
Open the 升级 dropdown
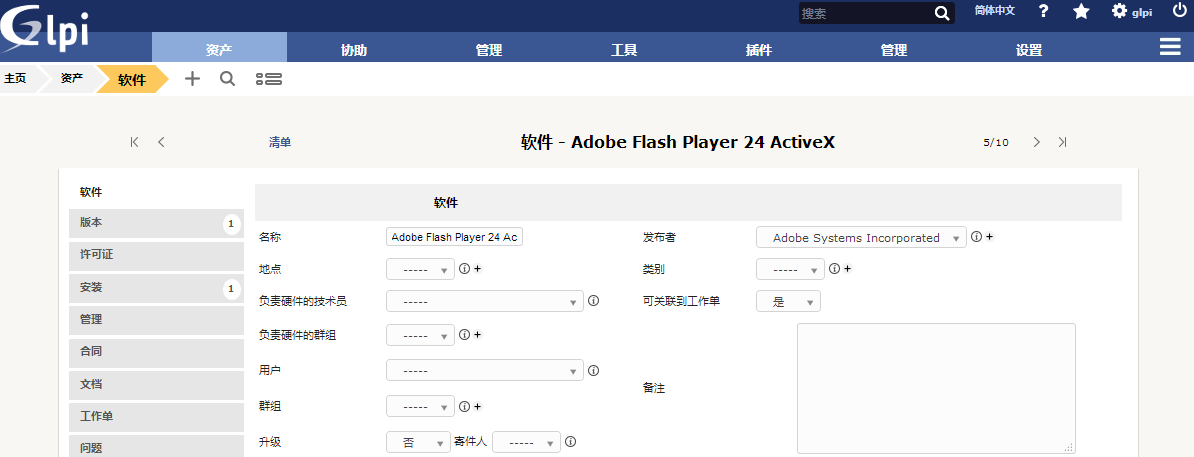pyautogui.click(x=419, y=442)
